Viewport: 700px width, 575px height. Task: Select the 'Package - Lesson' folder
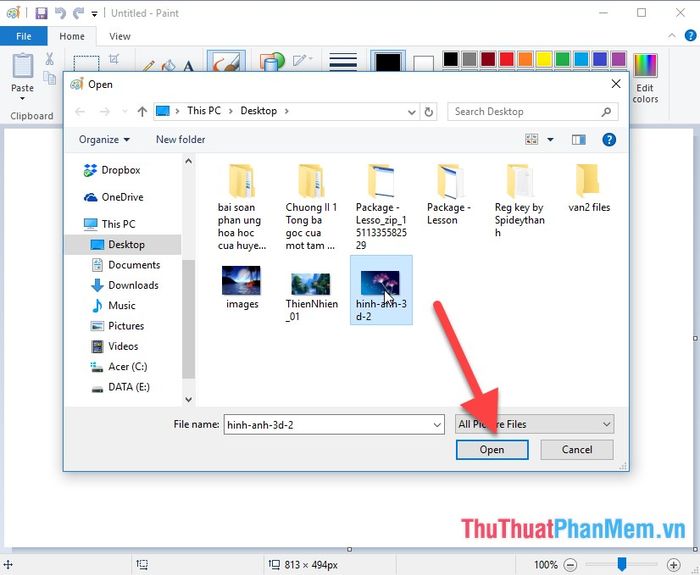click(x=449, y=194)
